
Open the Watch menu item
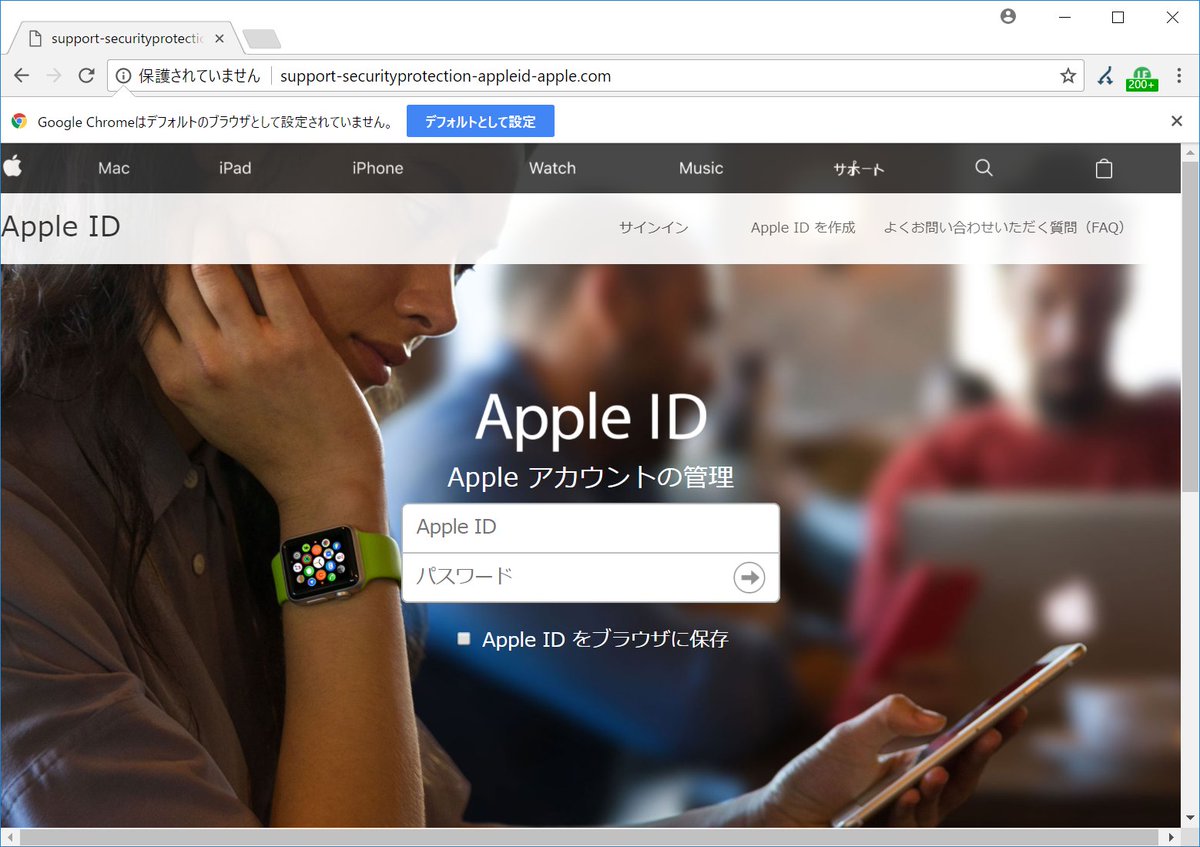click(552, 168)
